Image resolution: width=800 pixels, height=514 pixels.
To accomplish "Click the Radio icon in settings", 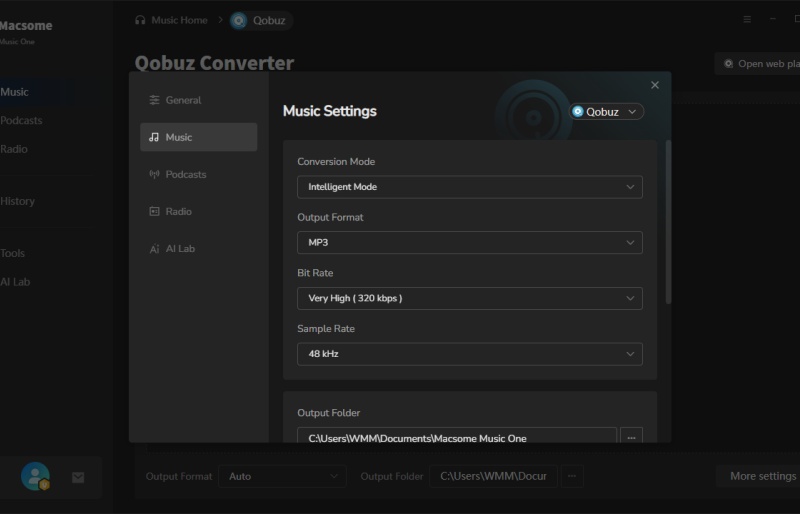I will coord(154,211).
